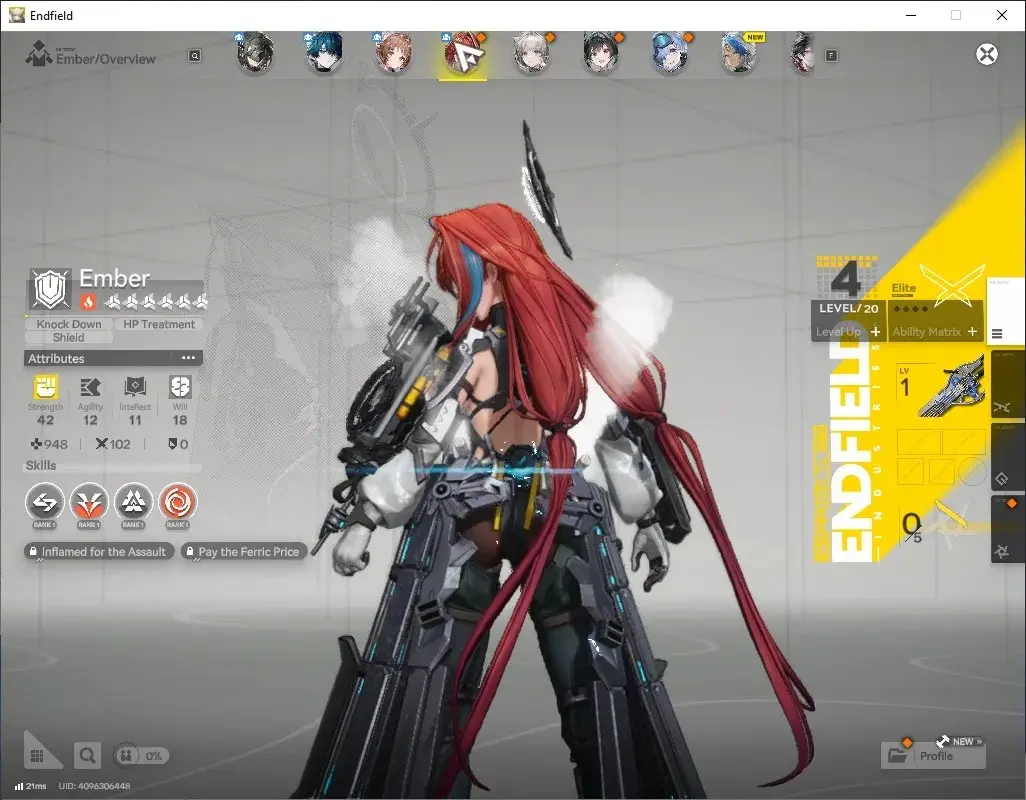Click the E next-operator key icon
The image size is (1026, 800).
pyautogui.click(x=831, y=56)
